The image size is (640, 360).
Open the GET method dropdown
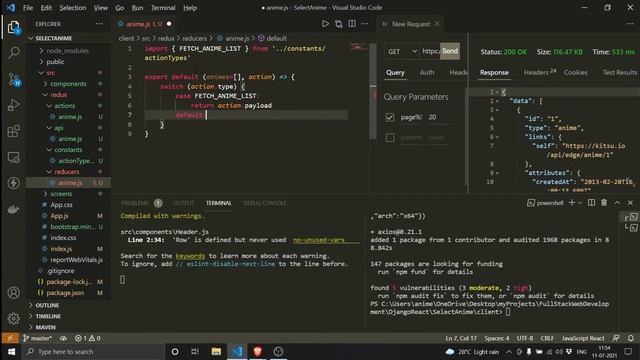[x=402, y=51]
